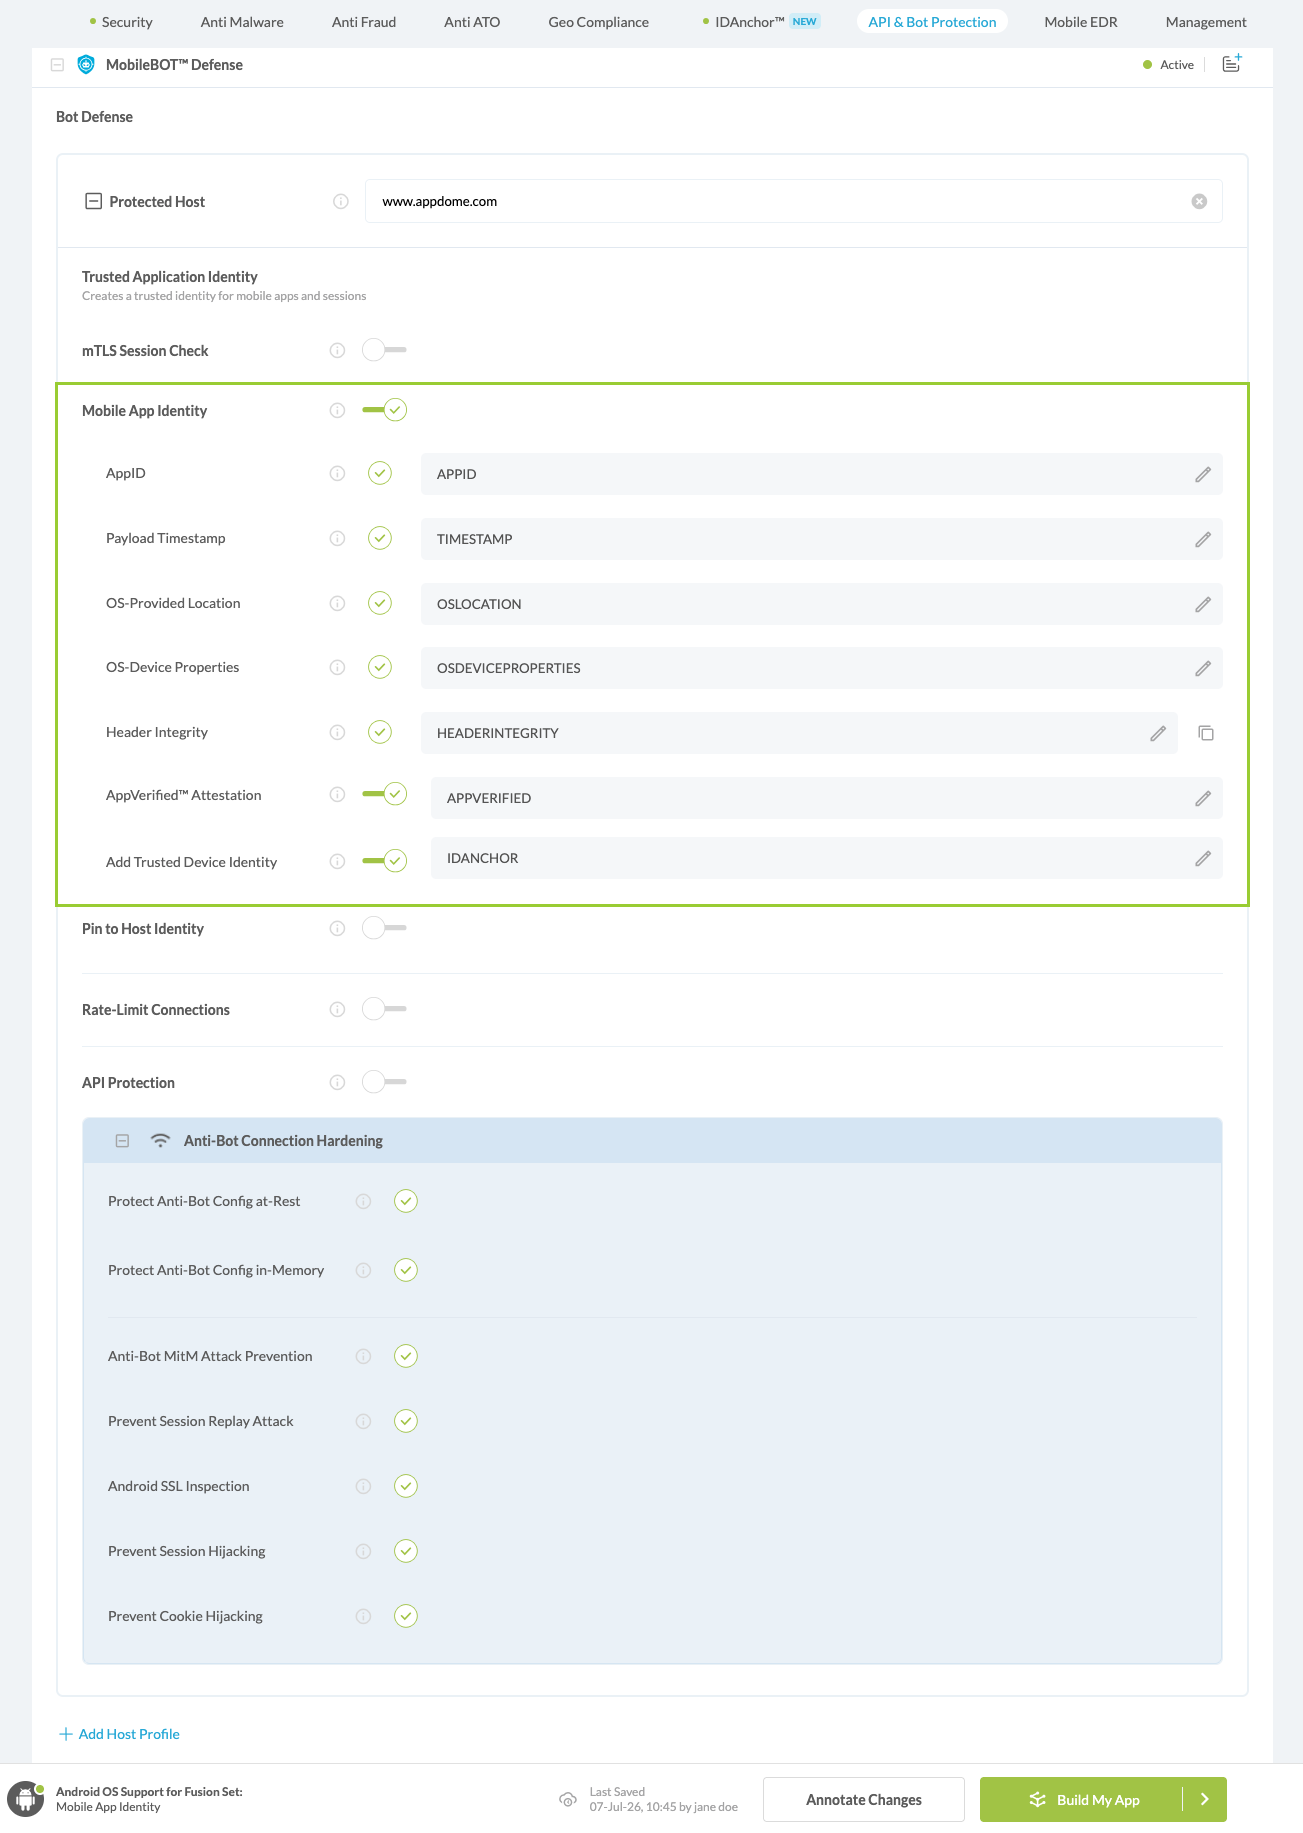Edit the APPVERIFIED value with pencil icon
The height and width of the screenshot is (1833, 1303).
(1203, 799)
